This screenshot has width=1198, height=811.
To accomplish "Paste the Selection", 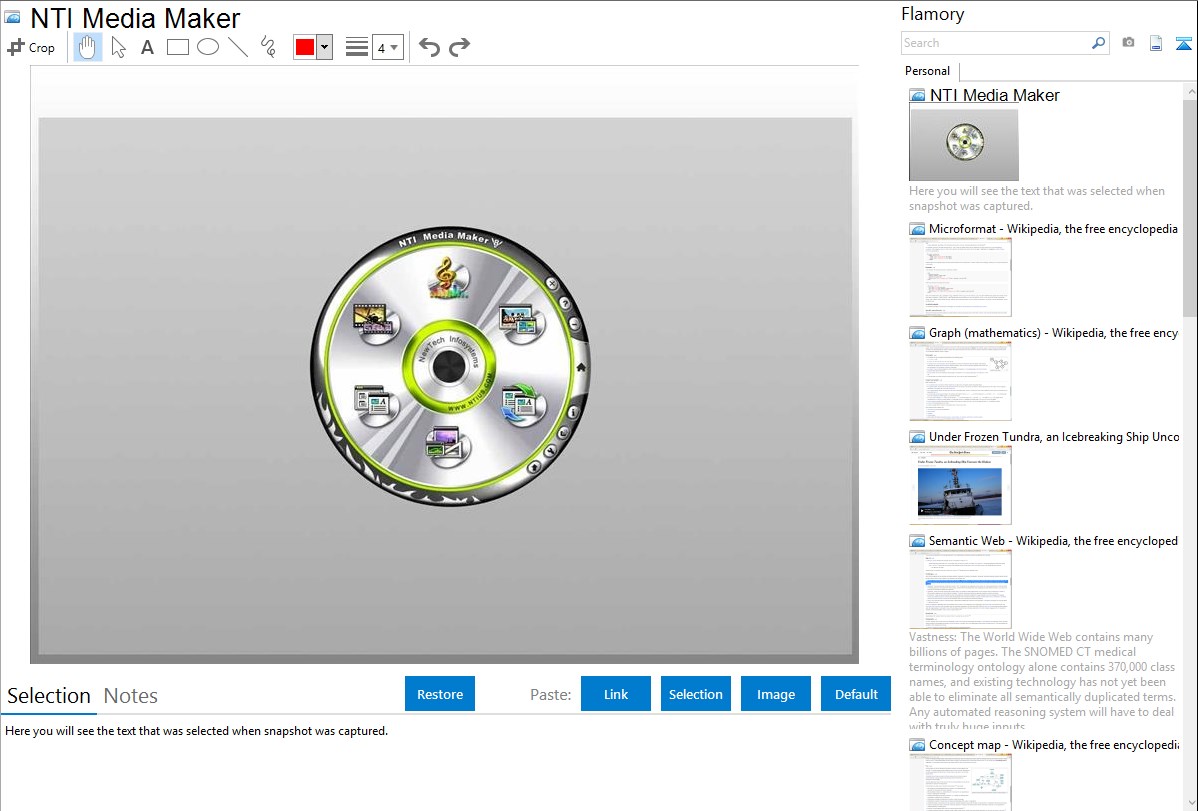I will 696,694.
